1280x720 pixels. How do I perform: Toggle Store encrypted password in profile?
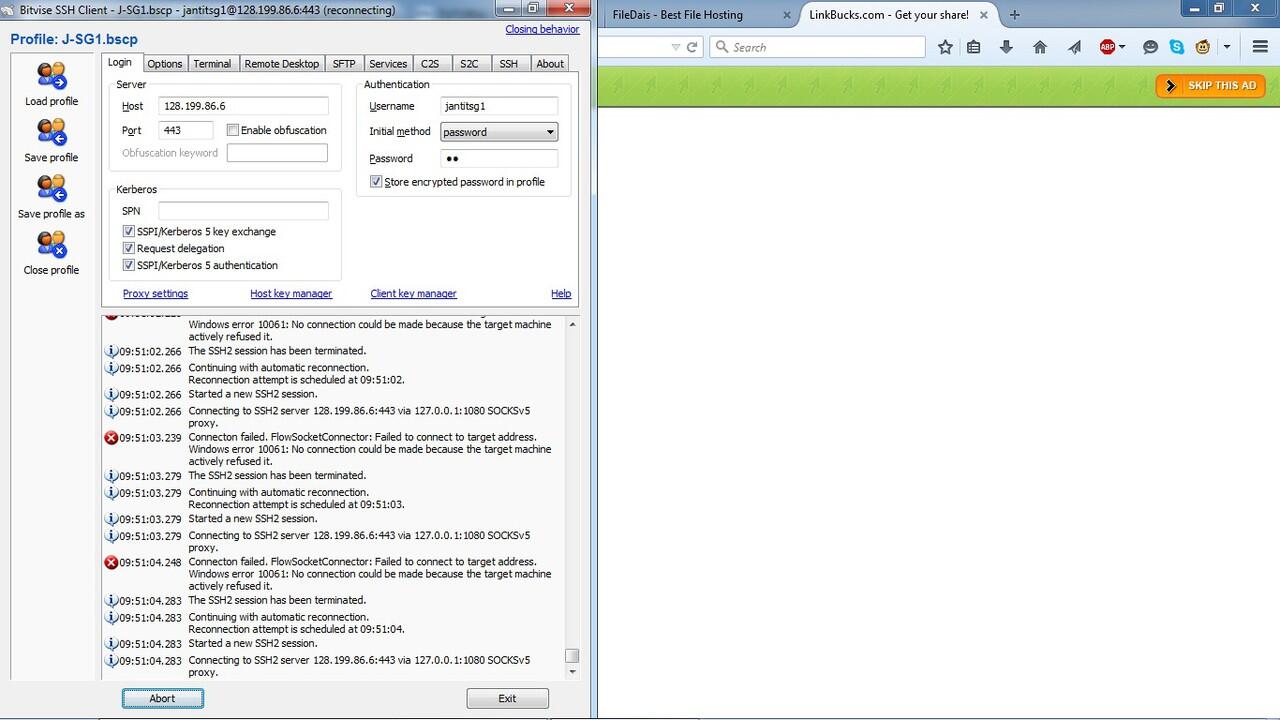coord(376,182)
